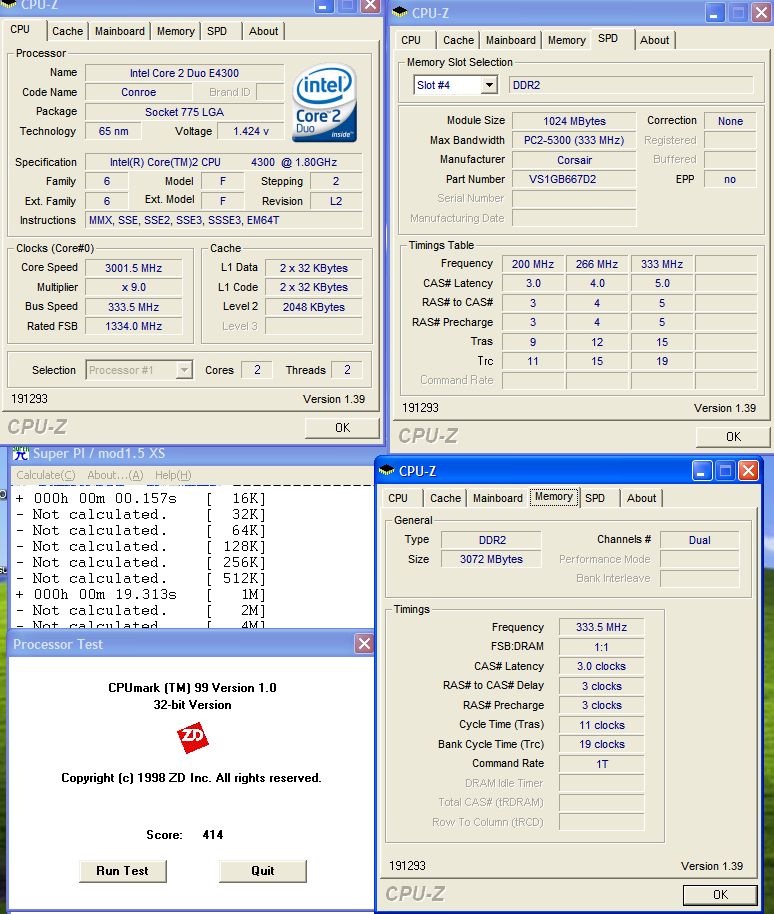Click the processor Name field Intel Core 2 Duo E4300

point(184,73)
